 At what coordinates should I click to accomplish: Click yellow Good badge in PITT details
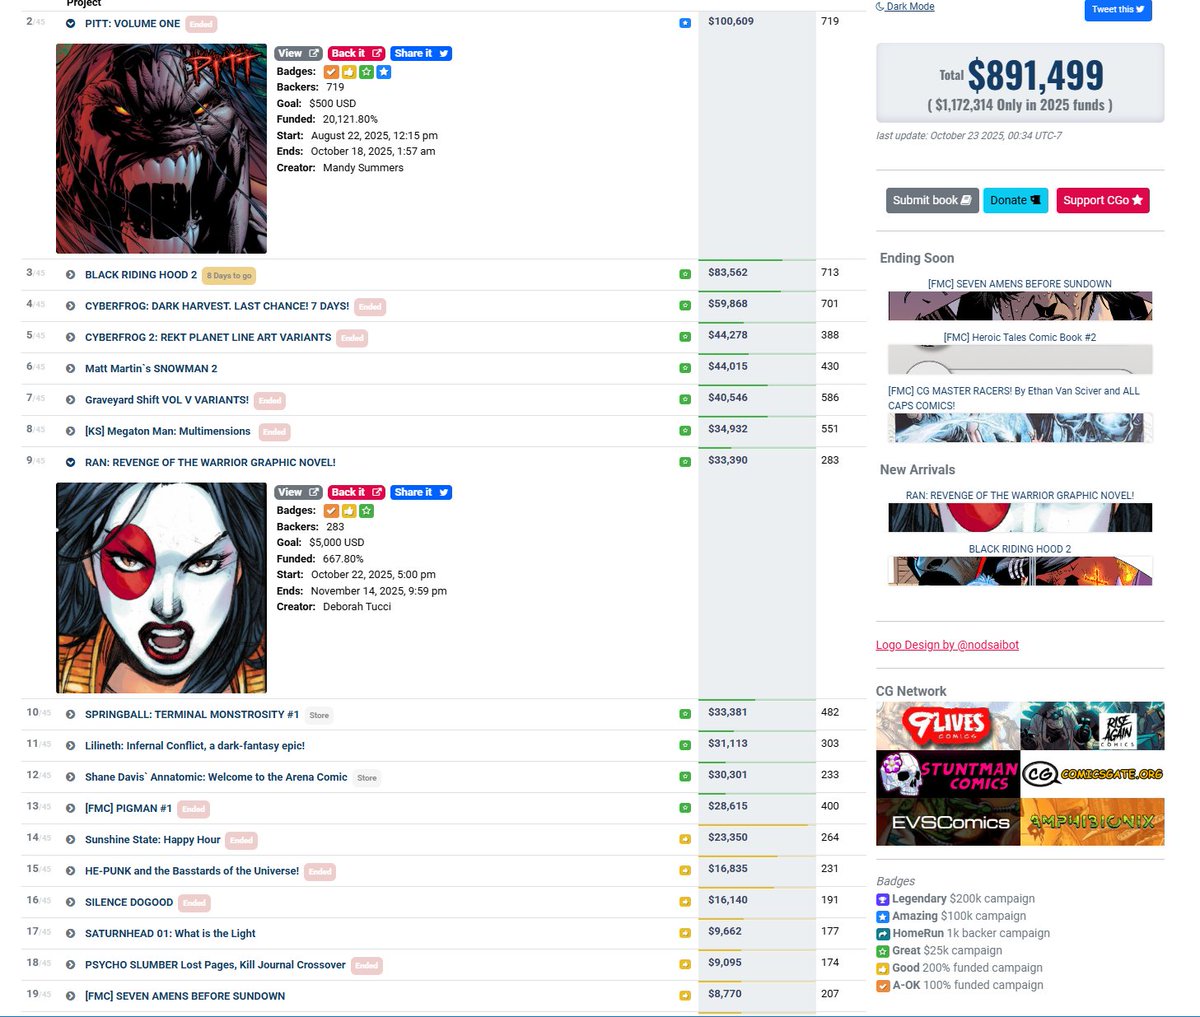[349, 72]
